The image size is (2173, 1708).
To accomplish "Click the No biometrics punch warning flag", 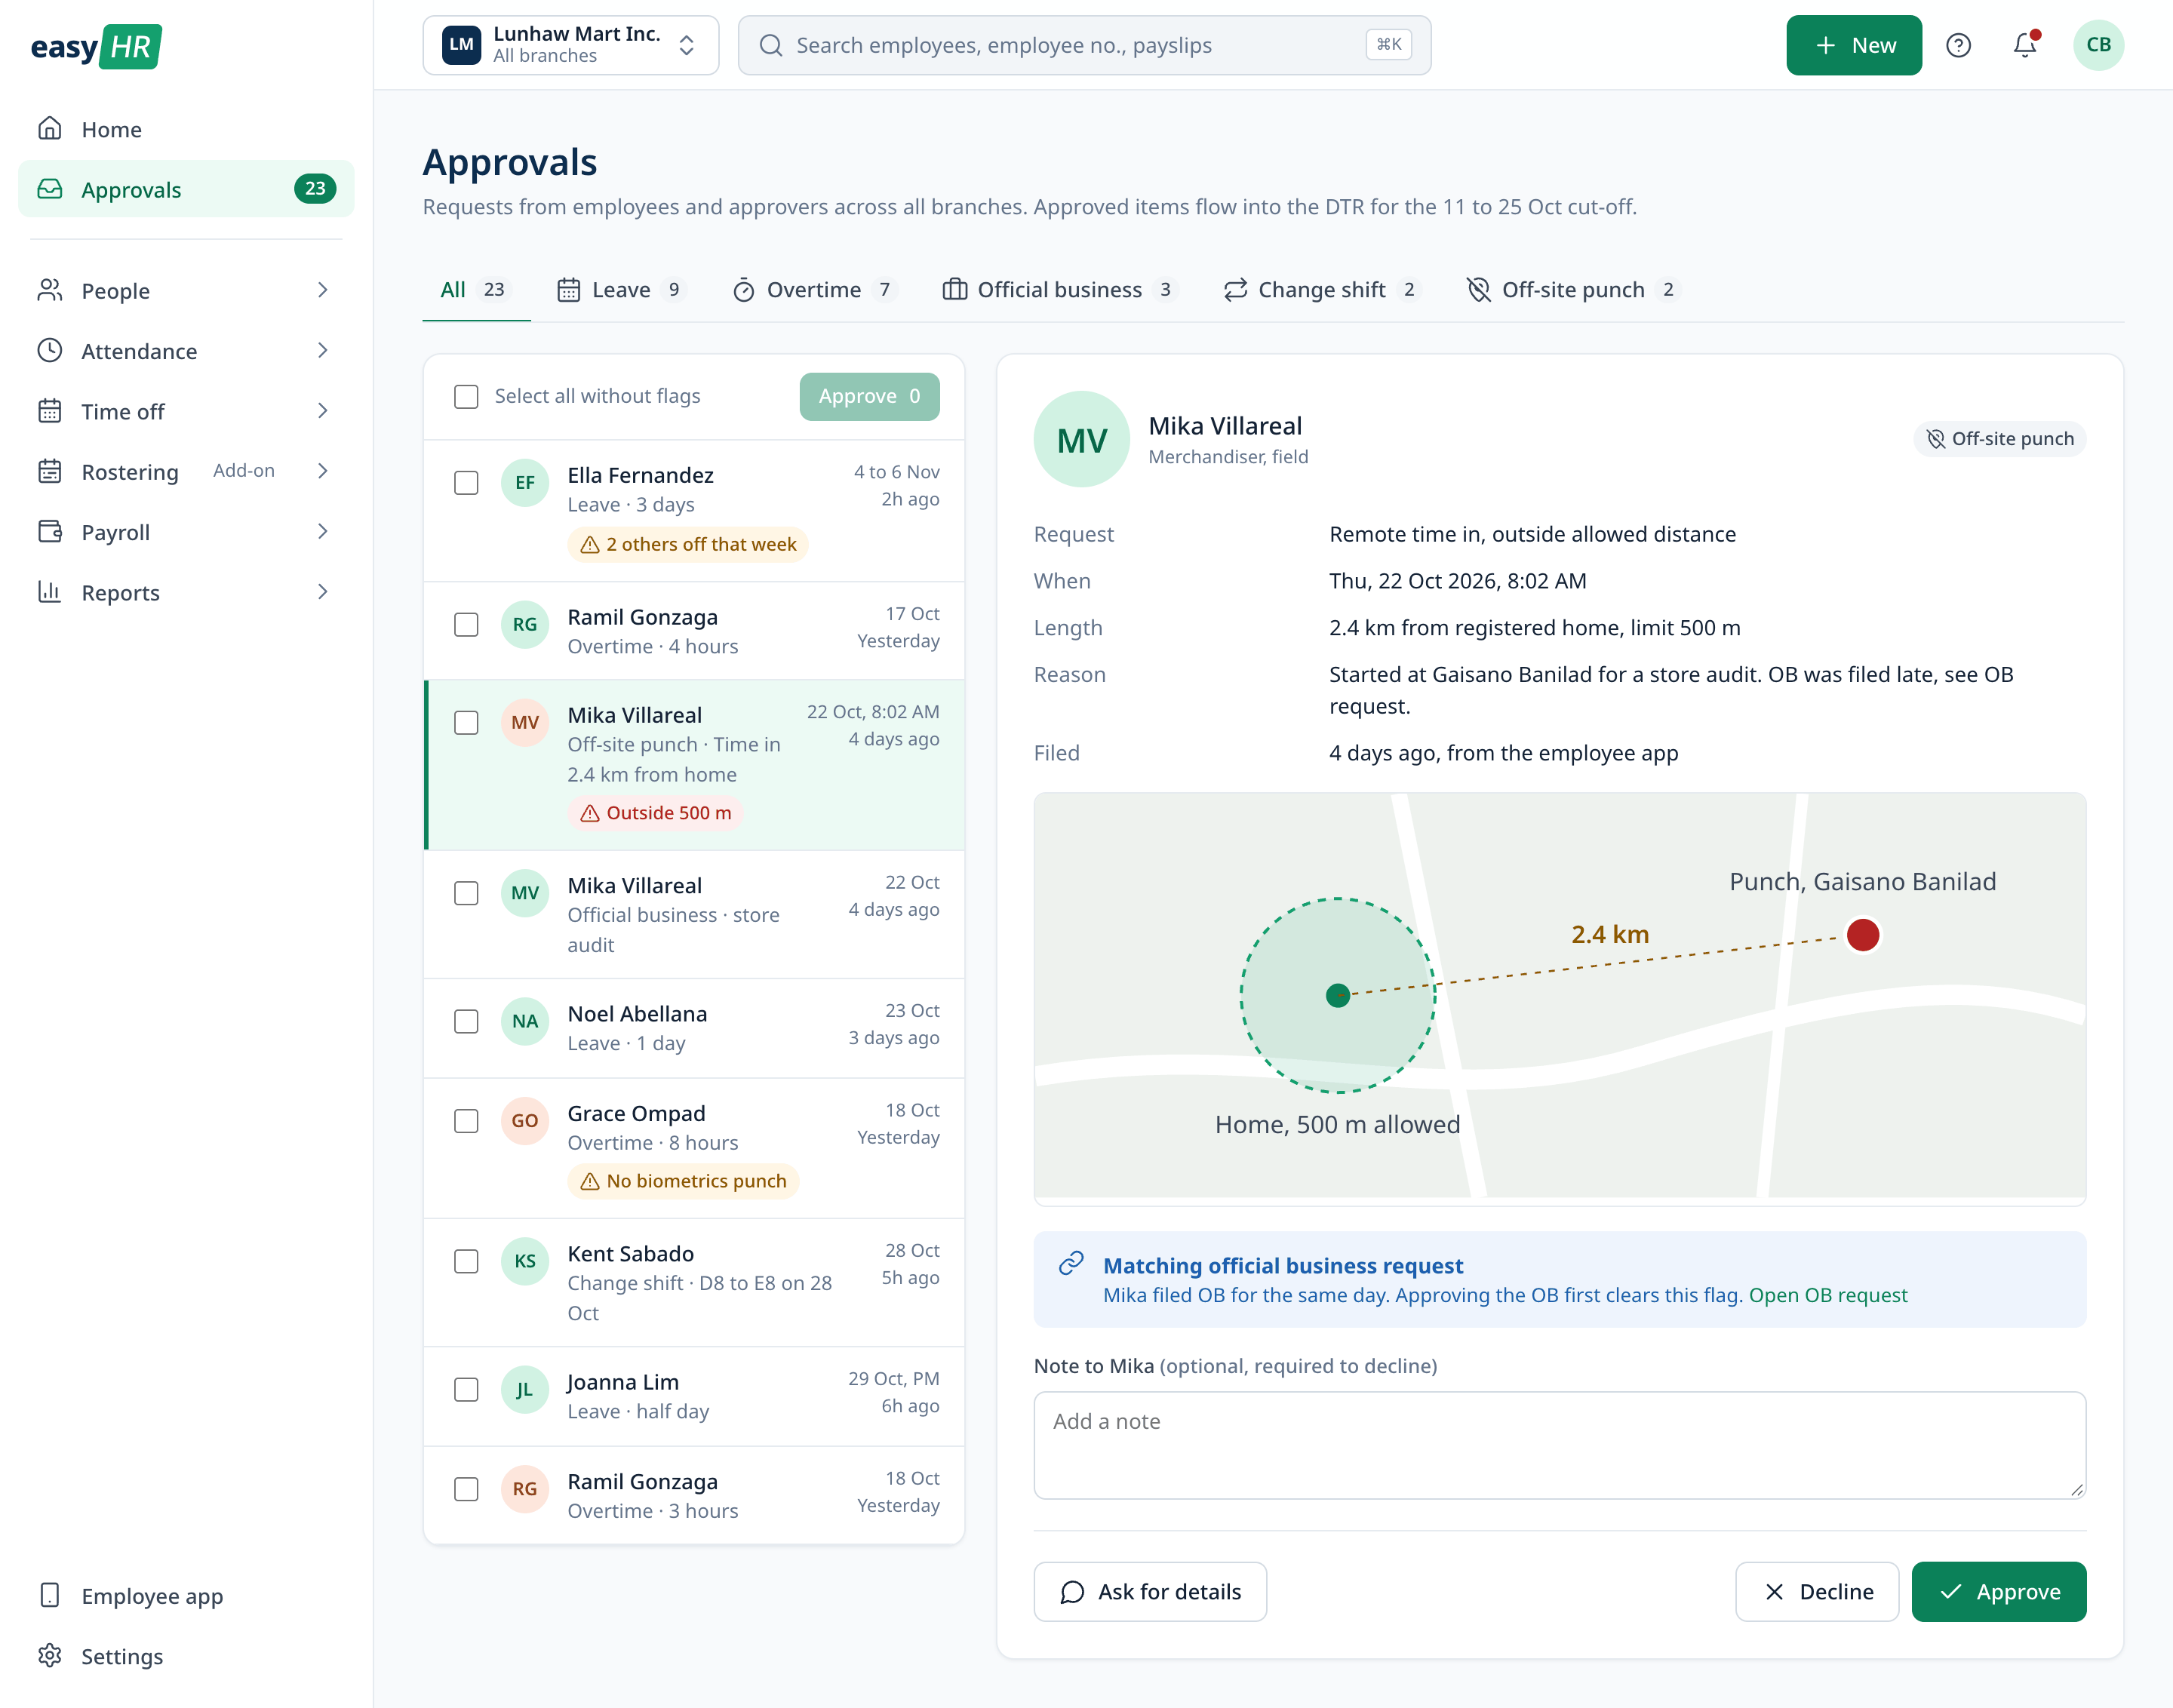I will [683, 1181].
